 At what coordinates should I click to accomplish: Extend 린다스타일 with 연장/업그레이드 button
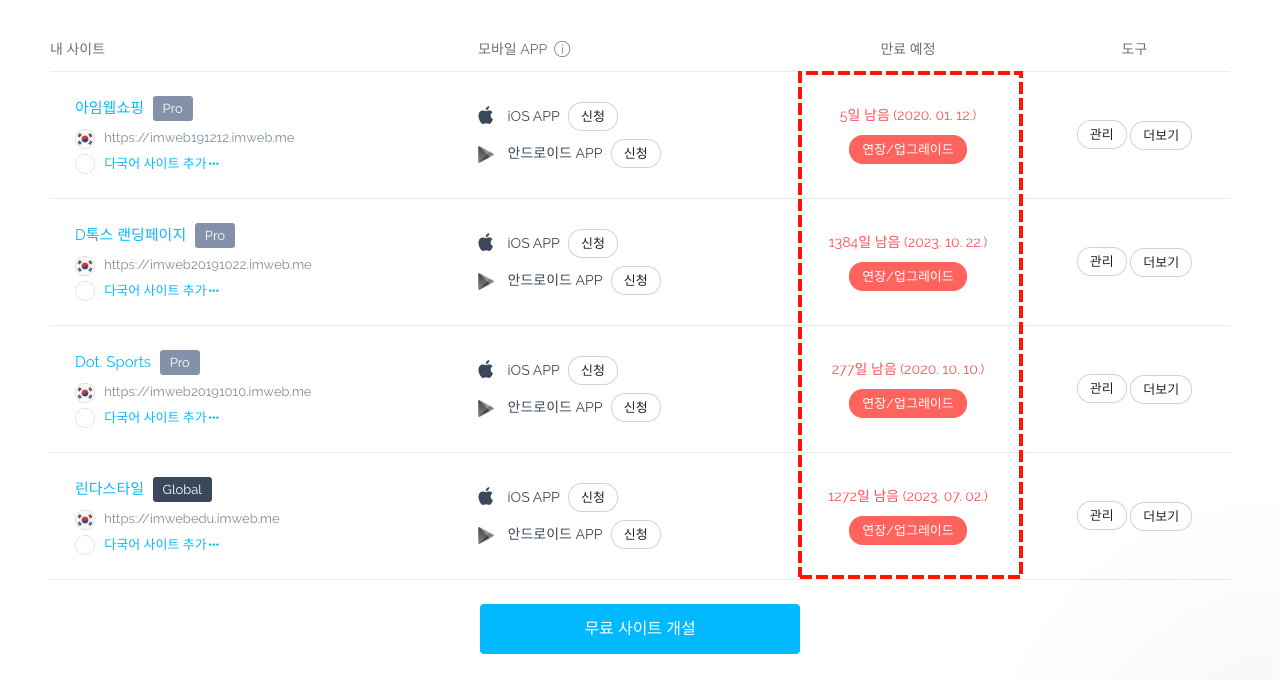click(908, 530)
